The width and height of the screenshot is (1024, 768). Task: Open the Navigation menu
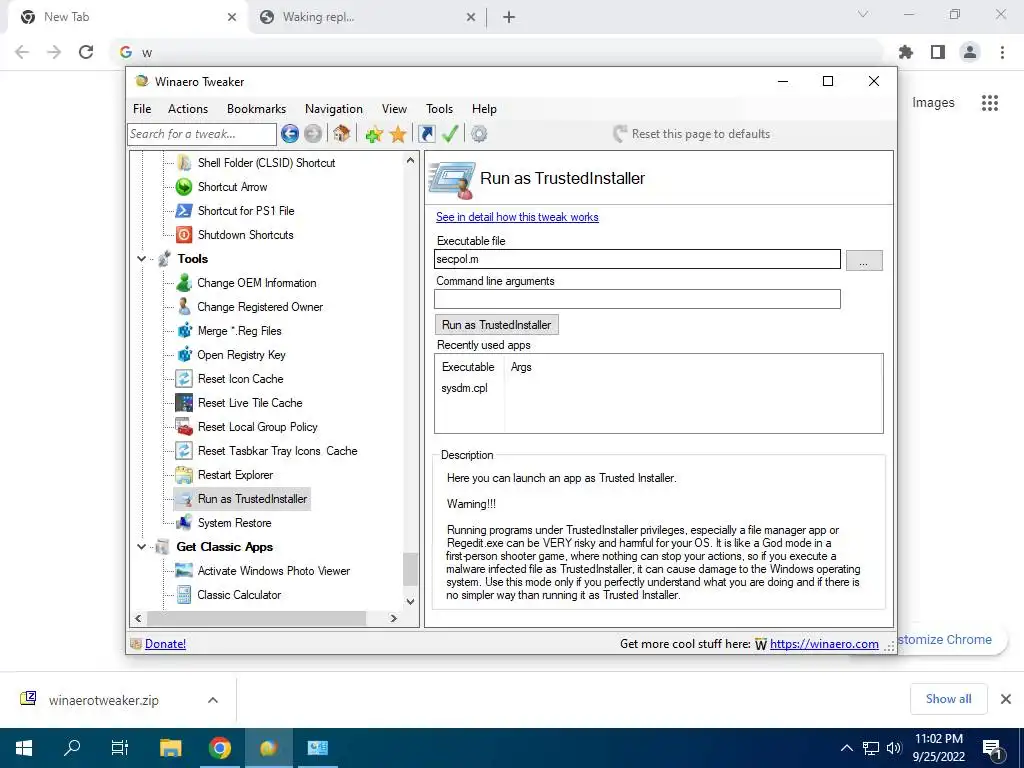[x=334, y=109]
